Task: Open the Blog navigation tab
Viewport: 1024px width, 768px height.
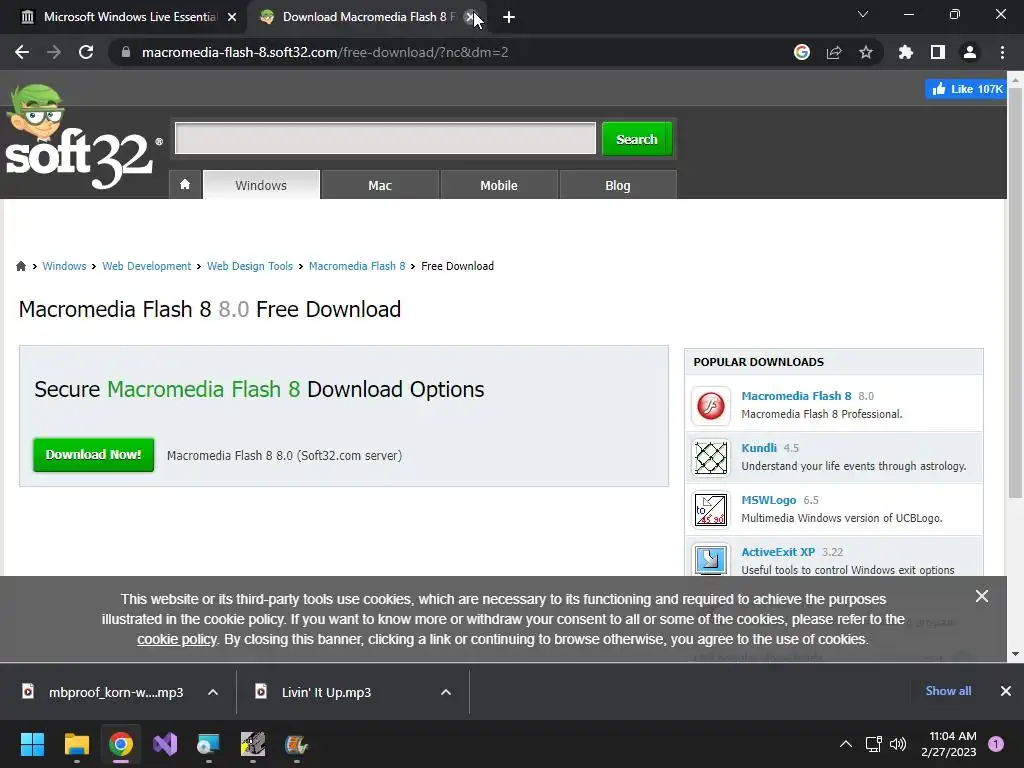Action: point(618,185)
